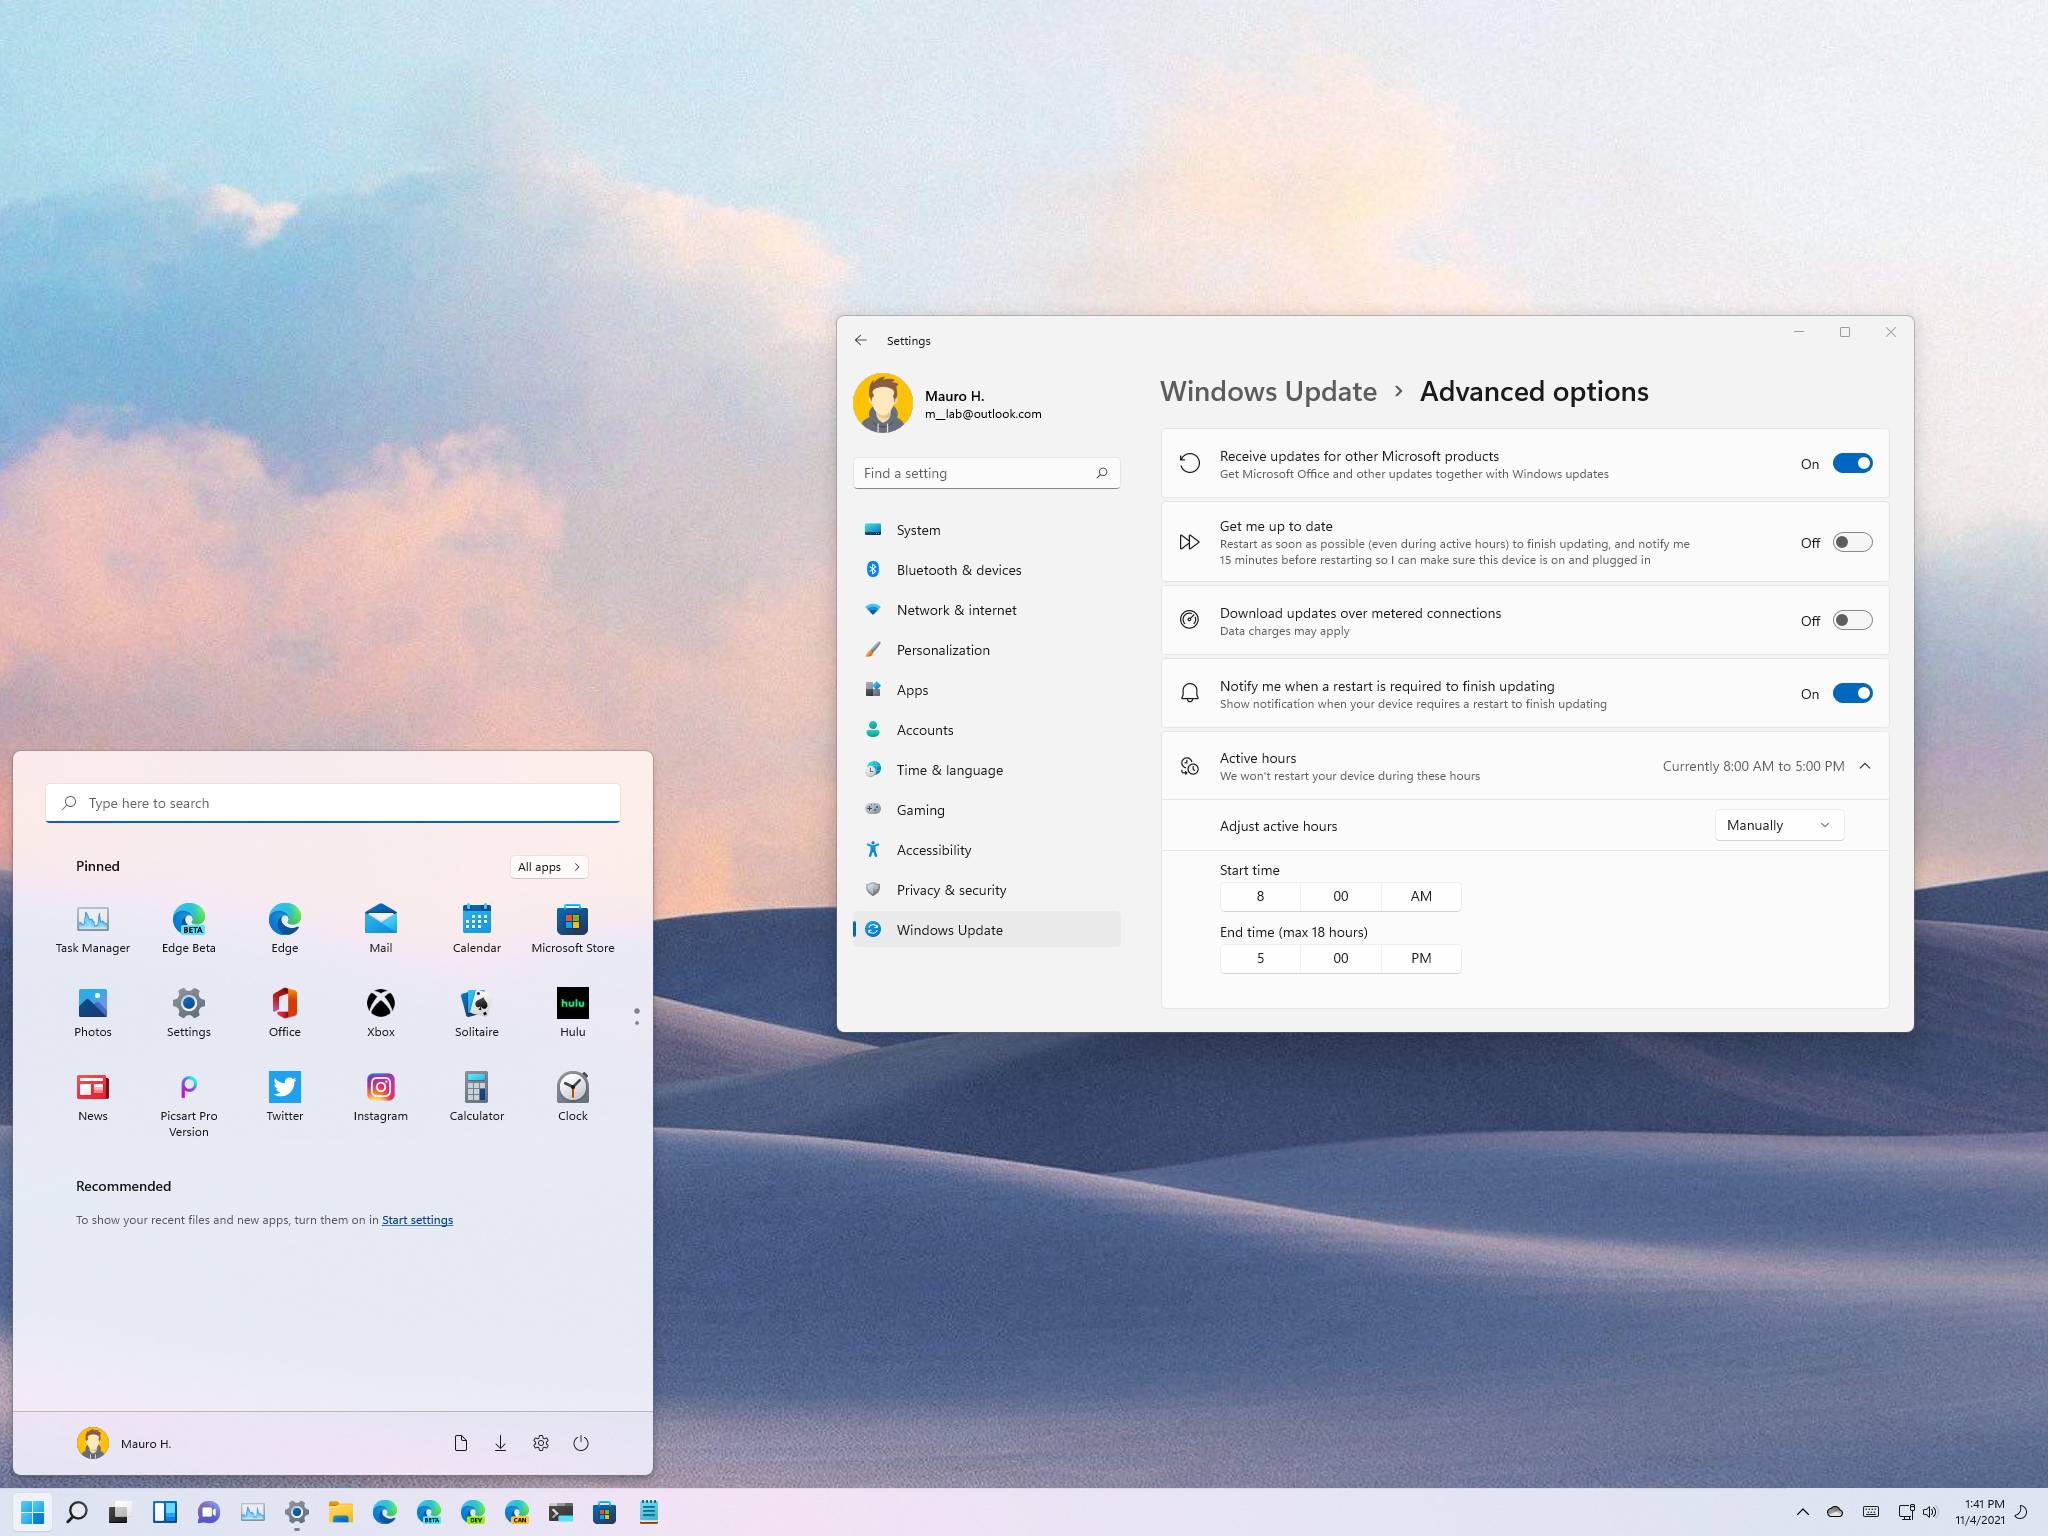Turn on downloads over metered connections

coord(1851,620)
